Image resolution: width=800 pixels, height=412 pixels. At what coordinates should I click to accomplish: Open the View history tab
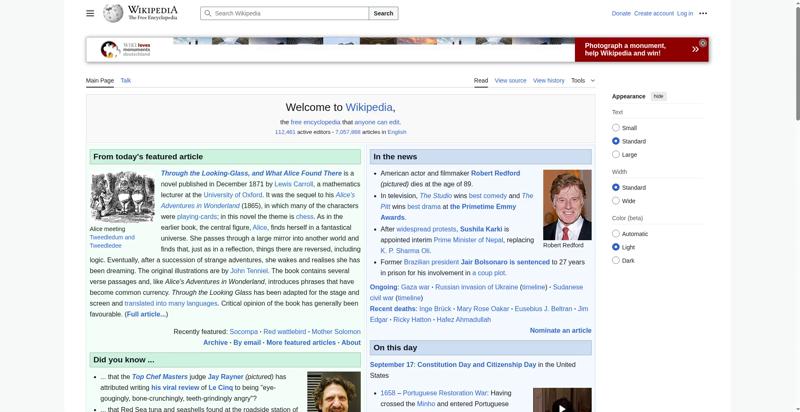click(x=548, y=81)
